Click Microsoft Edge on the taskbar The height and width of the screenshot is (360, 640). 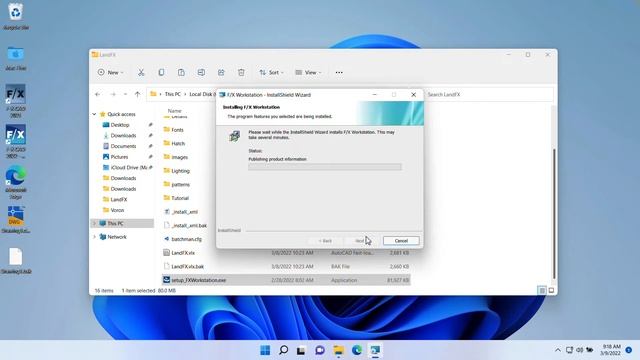click(357, 350)
